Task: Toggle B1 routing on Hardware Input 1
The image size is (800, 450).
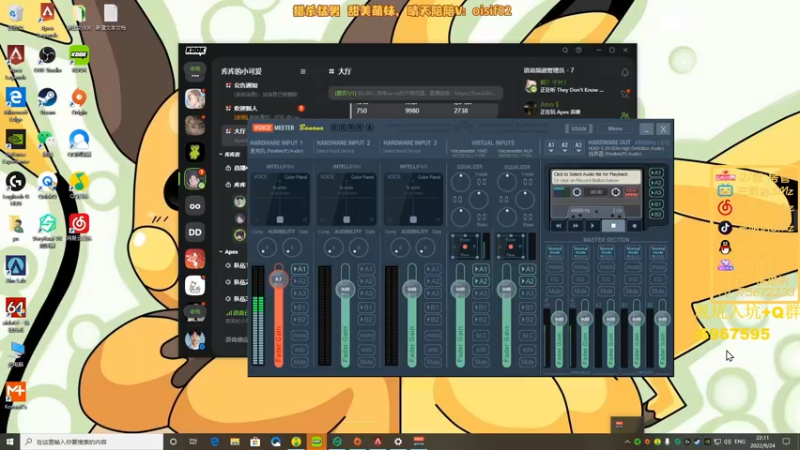Action: (x=299, y=307)
